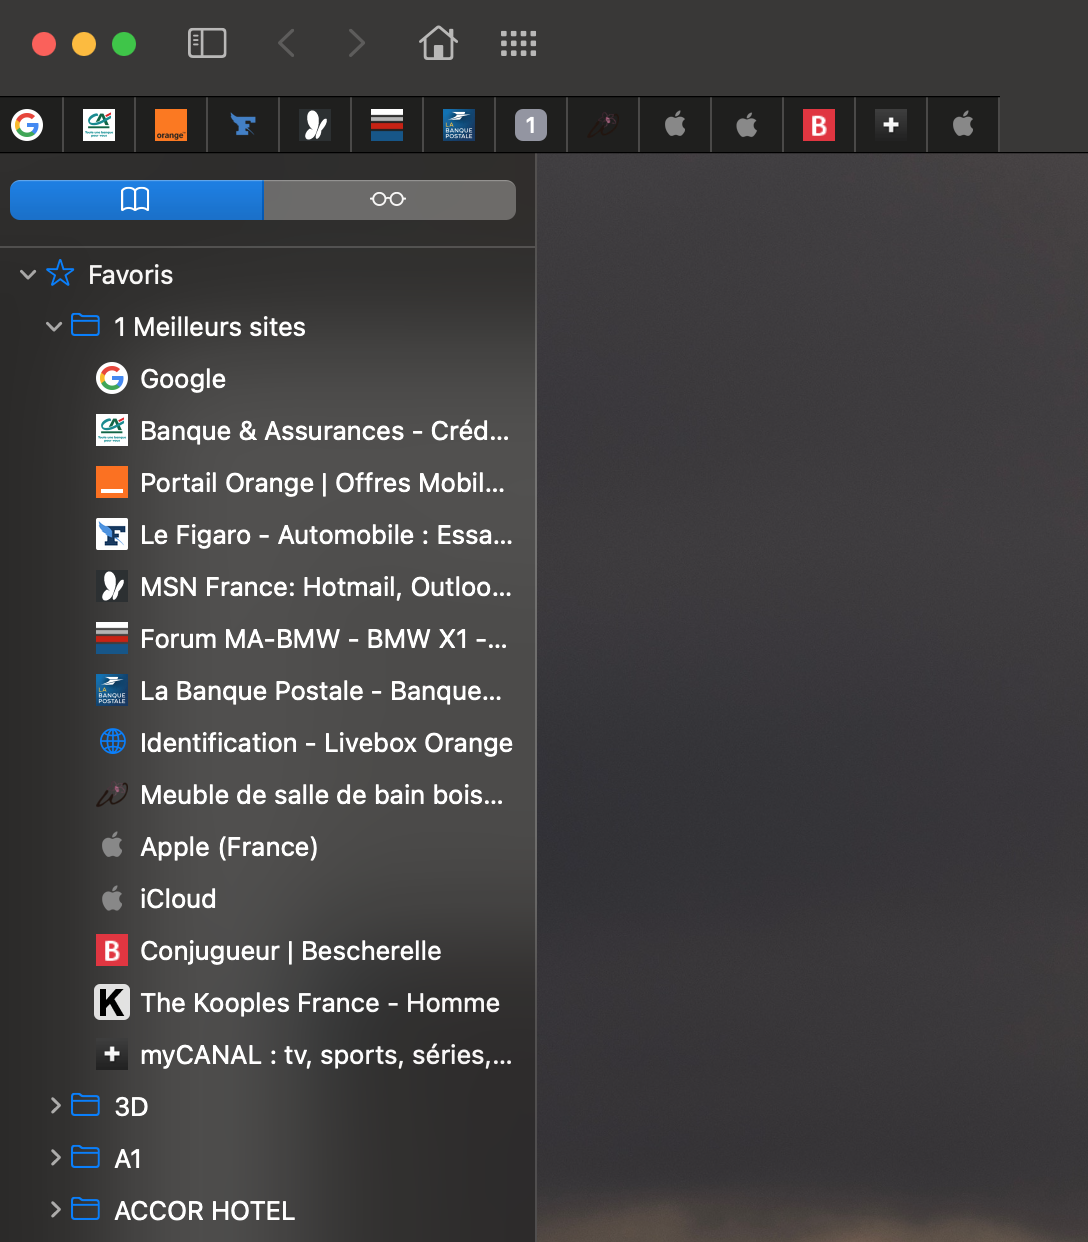Open MSN butterfly favicon in favorites bar
The image size is (1088, 1242).
(315, 125)
